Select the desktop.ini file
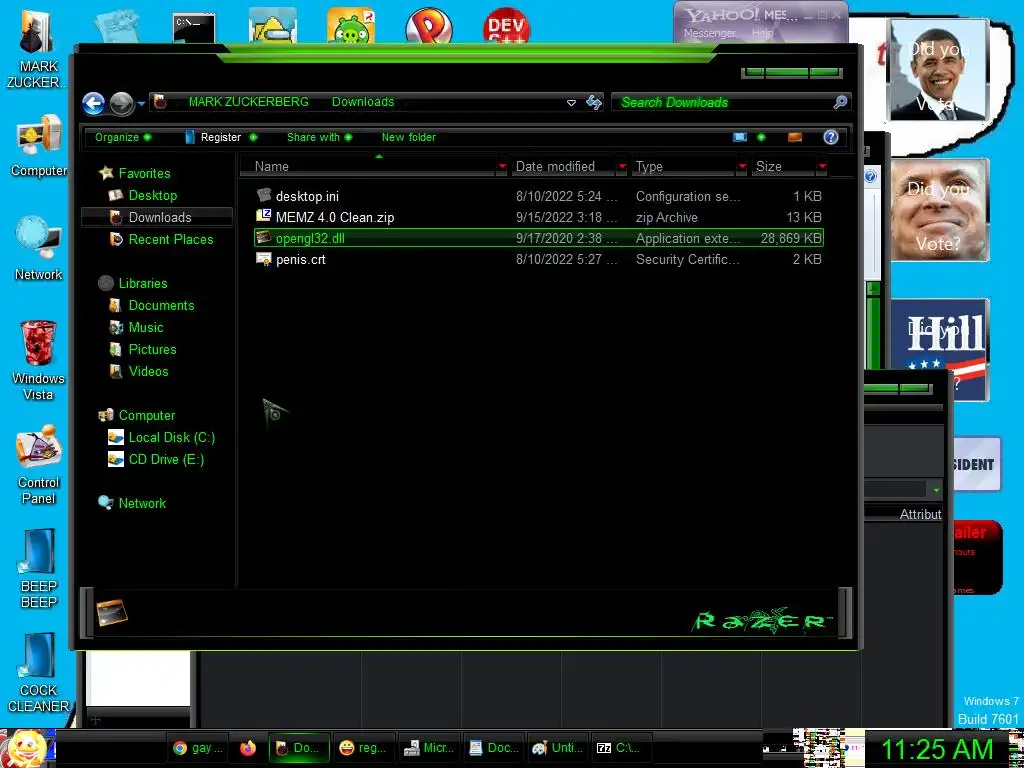 (539, 196)
